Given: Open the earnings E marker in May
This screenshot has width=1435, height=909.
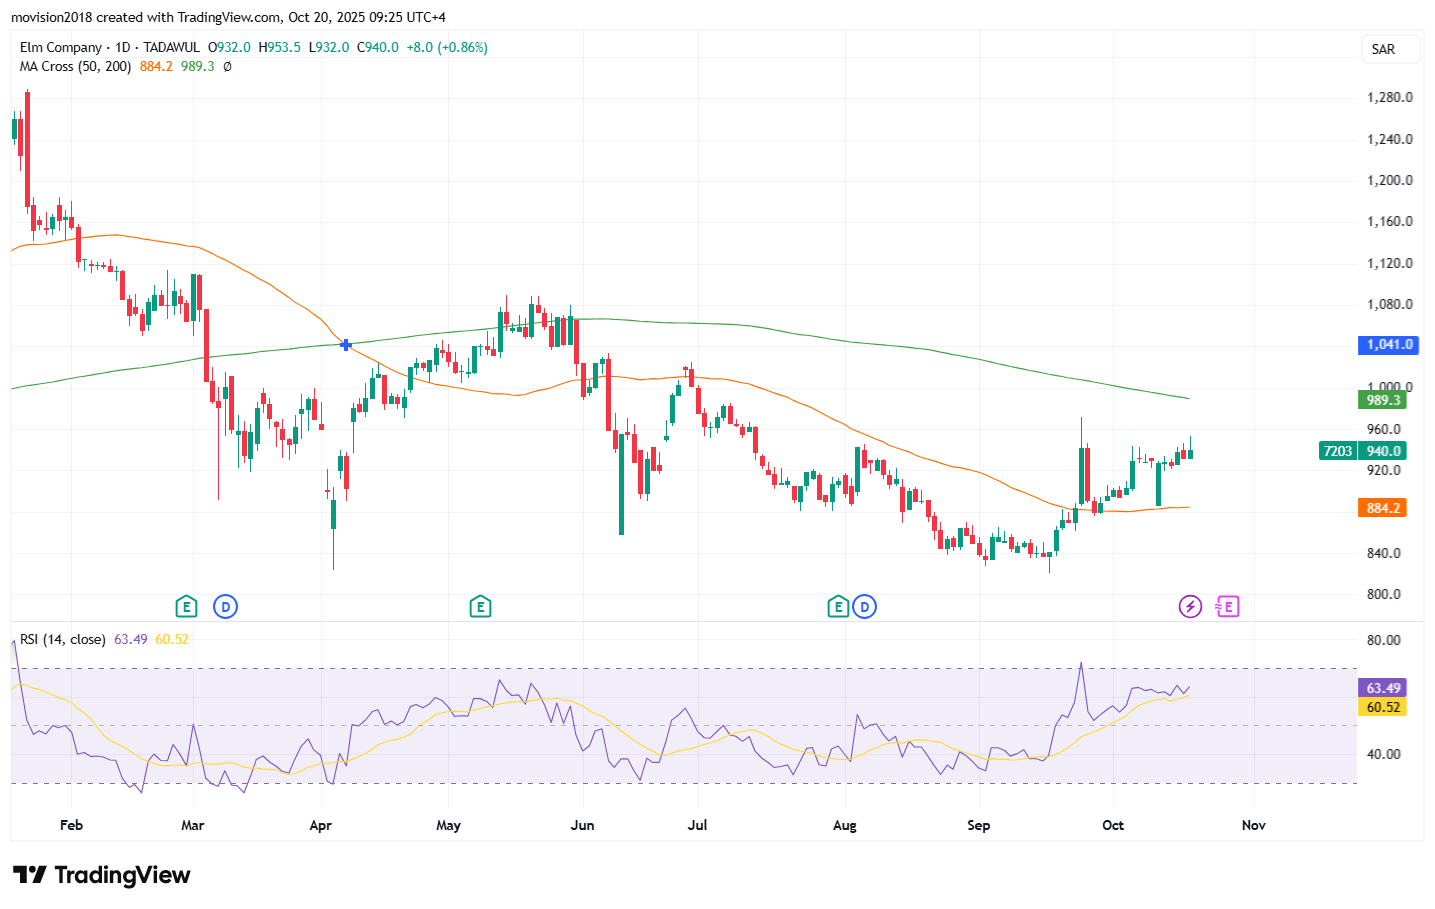Looking at the screenshot, I should pyautogui.click(x=480, y=606).
